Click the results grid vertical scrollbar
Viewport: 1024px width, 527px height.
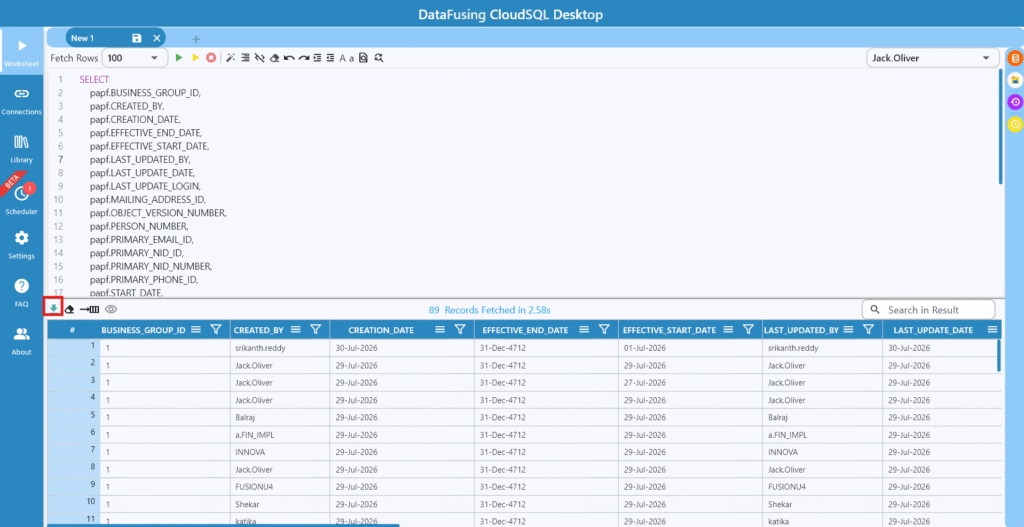pos(999,356)
